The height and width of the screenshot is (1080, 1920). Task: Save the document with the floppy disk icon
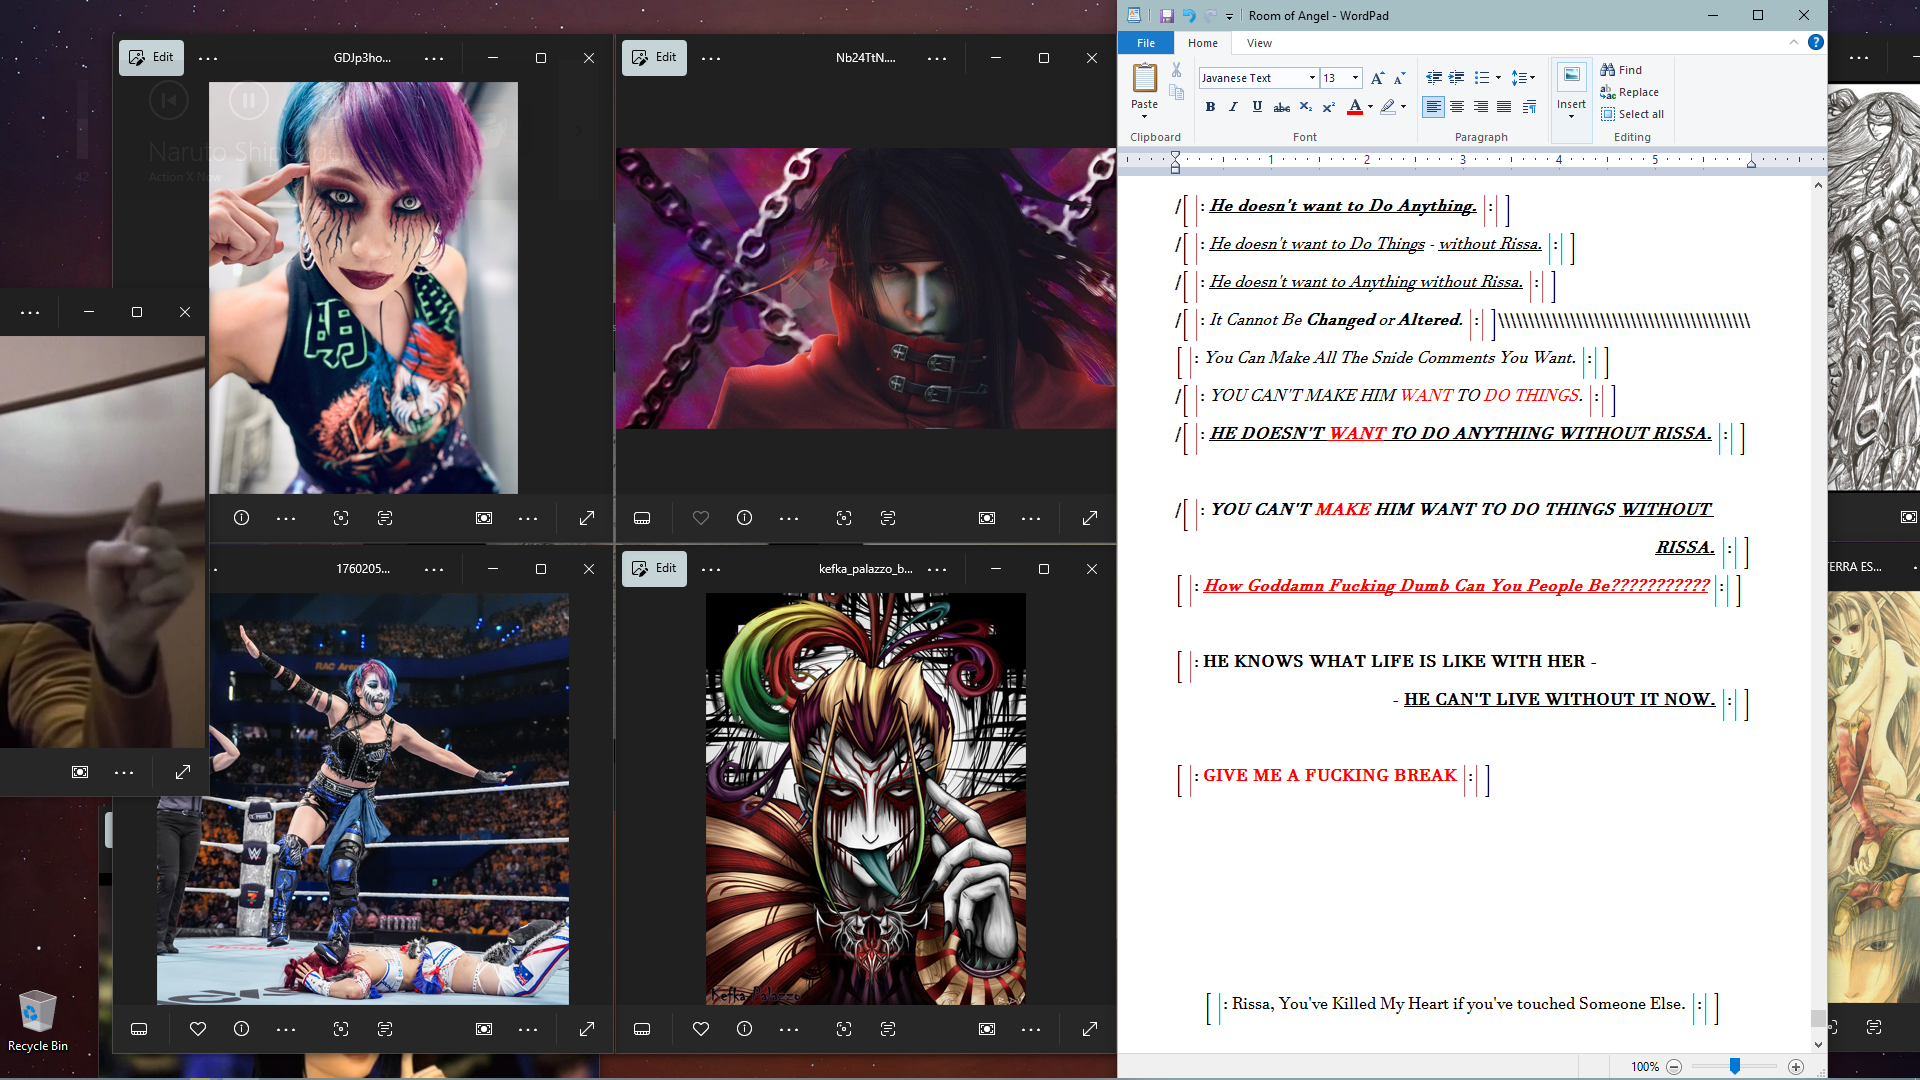point(1166,16)
